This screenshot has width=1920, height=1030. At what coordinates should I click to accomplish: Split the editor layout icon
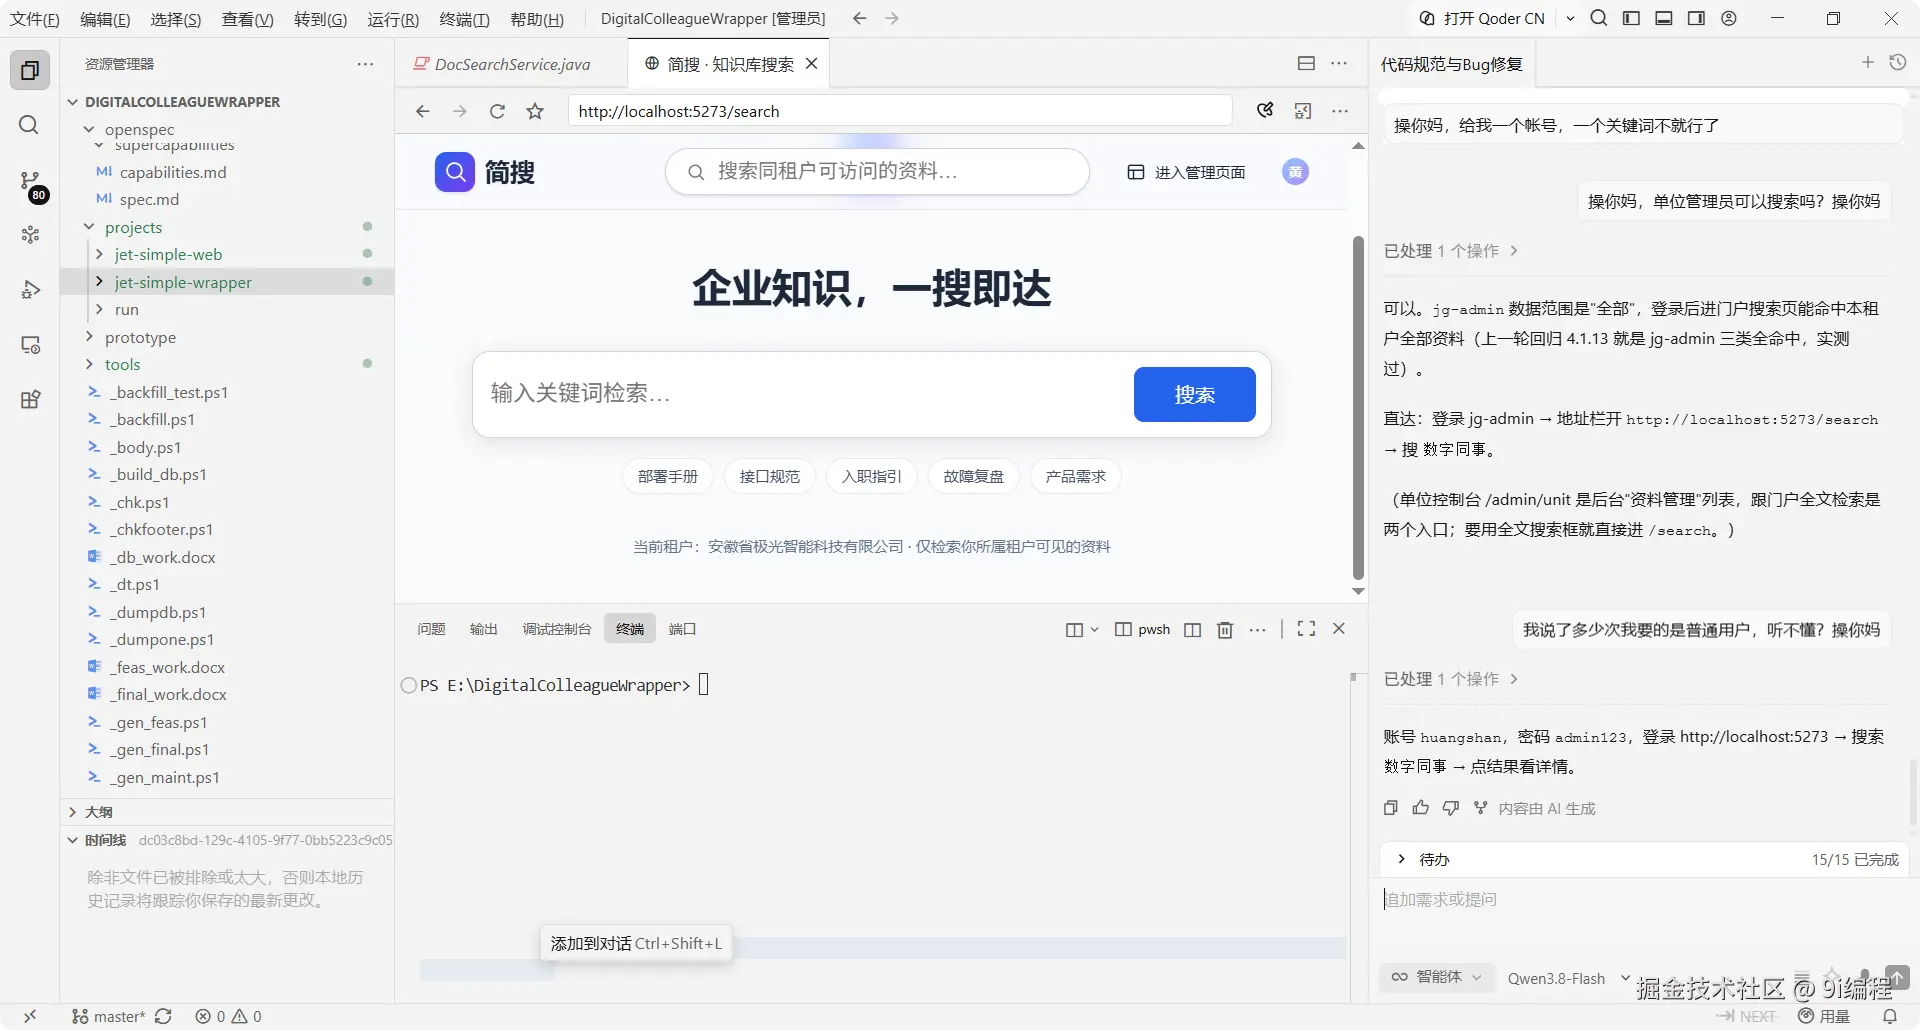pos(1306,63)
